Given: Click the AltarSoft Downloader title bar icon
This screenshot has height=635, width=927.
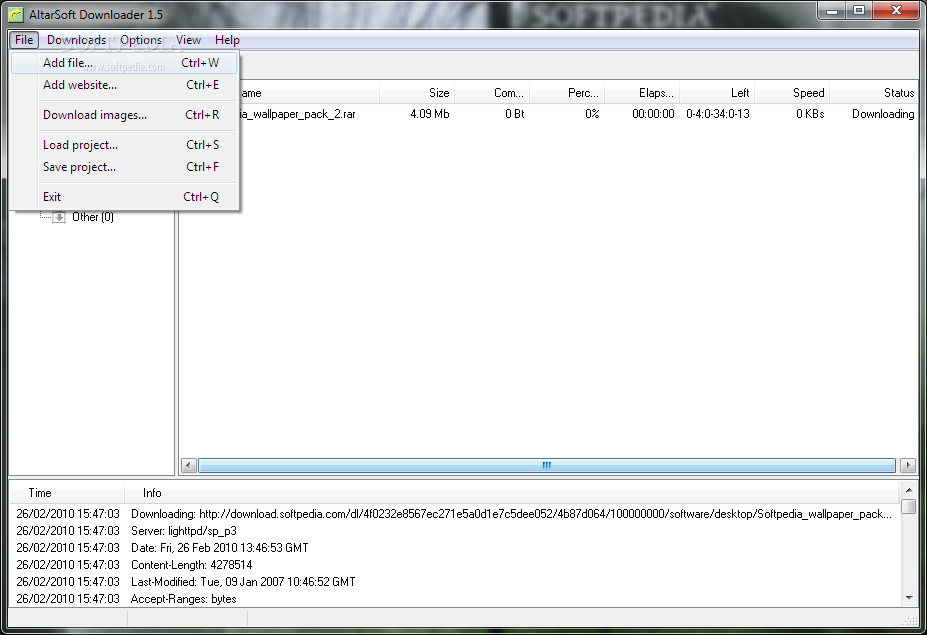Looking at the screenshot, I should point(16,14).
